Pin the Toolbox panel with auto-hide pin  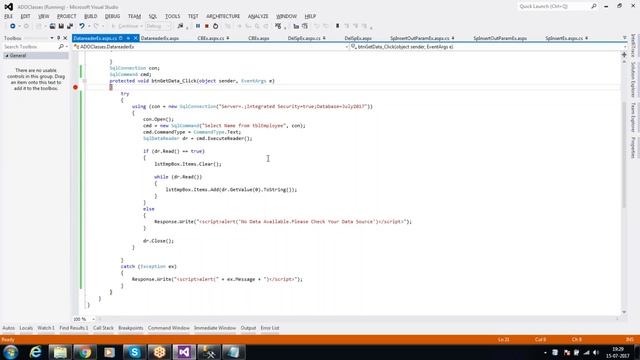[x=58, y=38]
